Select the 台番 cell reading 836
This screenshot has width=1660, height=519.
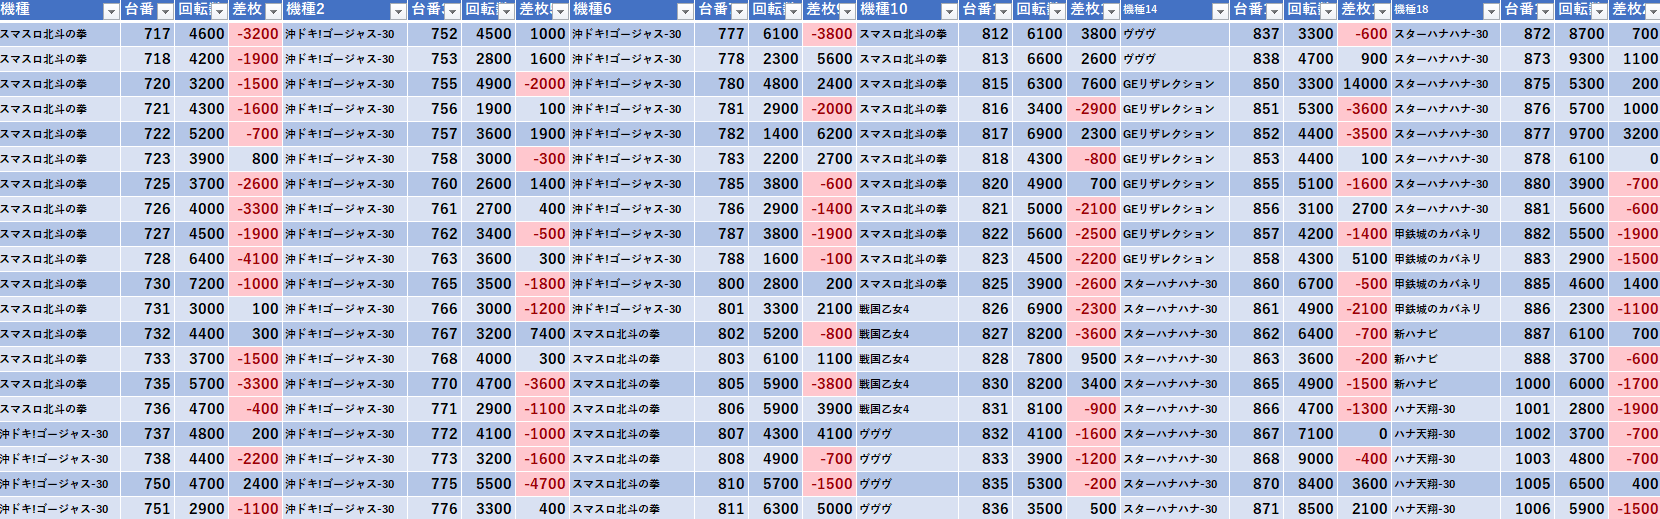985,509
